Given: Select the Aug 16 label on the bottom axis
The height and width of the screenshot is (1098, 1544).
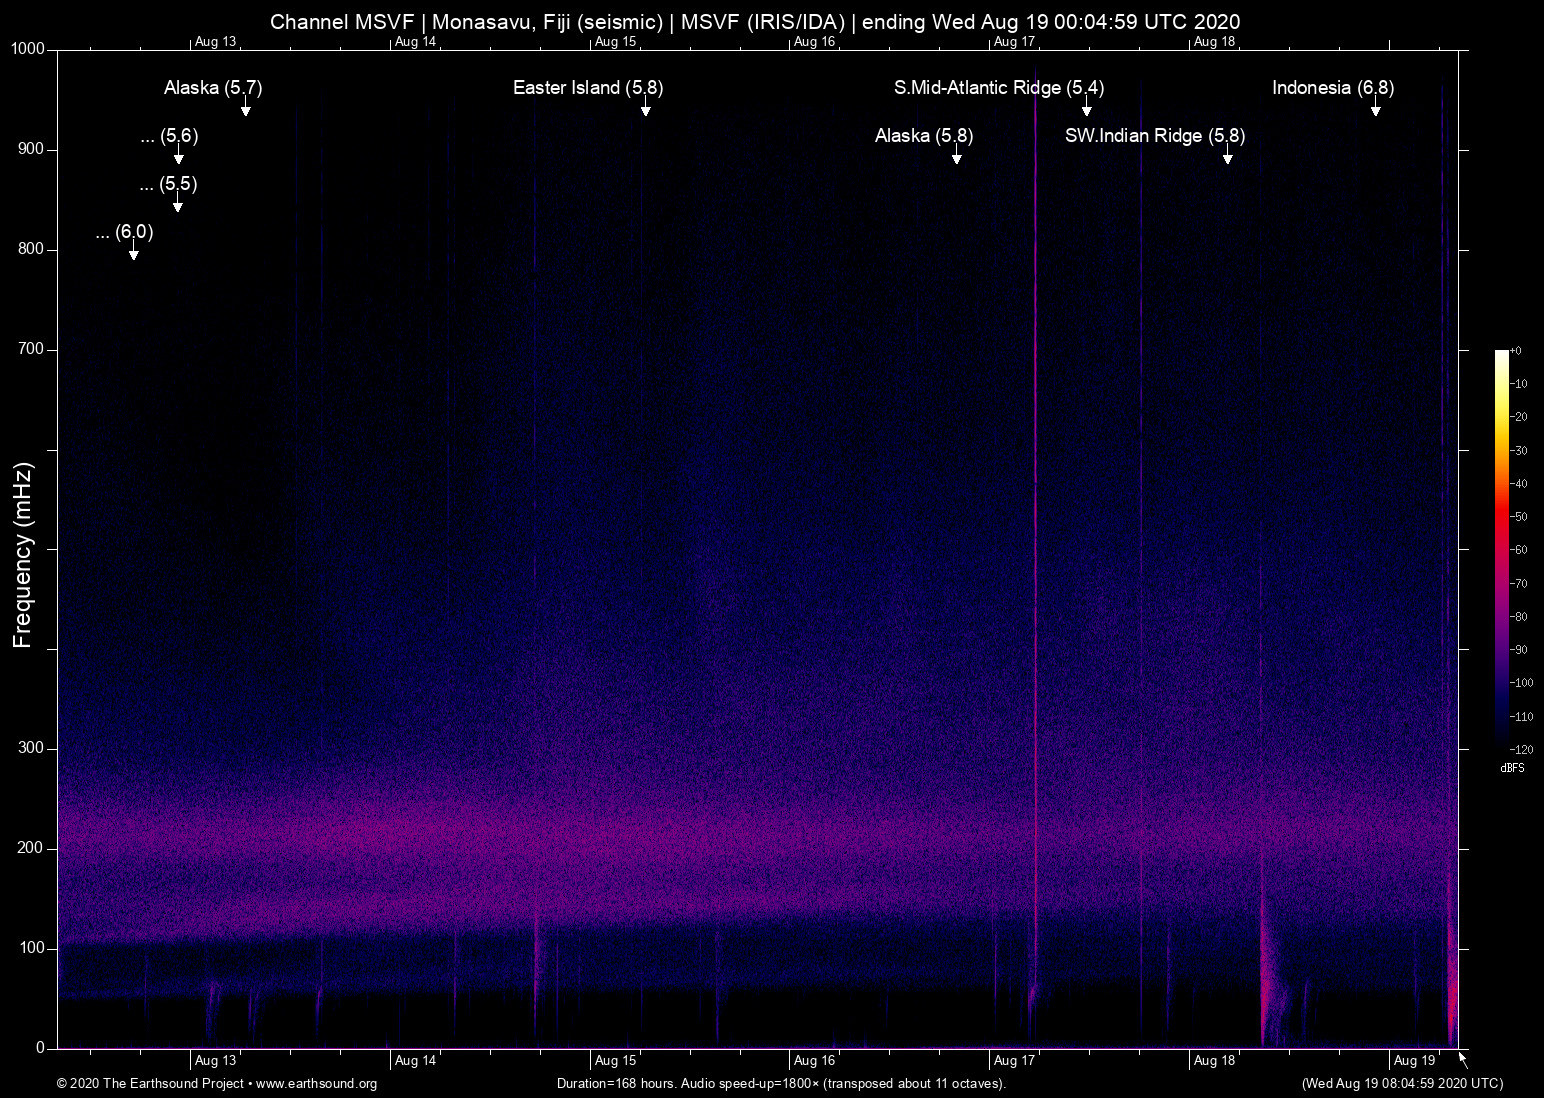Looking at the screenshot, I should point(814,1061).
